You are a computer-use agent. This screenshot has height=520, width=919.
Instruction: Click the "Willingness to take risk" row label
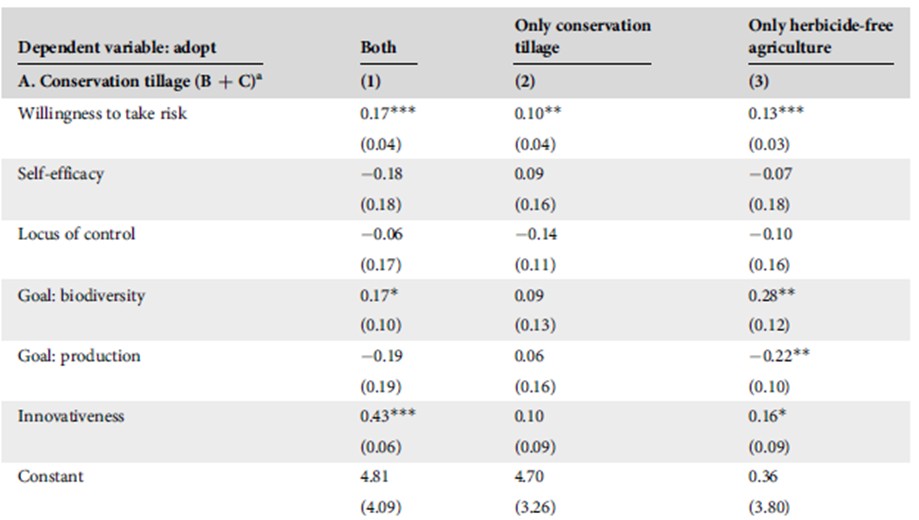click(x=102, y=113)
